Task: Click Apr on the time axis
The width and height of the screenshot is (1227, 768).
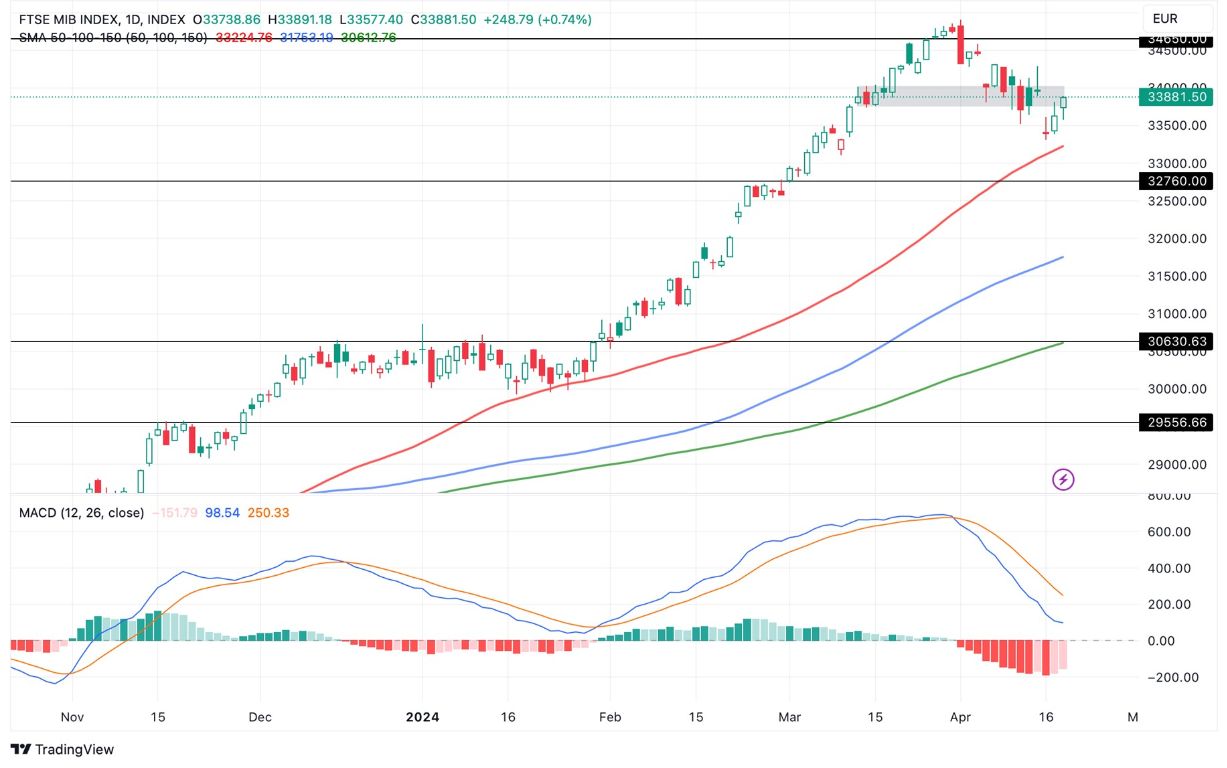Action: click(962, 717)
